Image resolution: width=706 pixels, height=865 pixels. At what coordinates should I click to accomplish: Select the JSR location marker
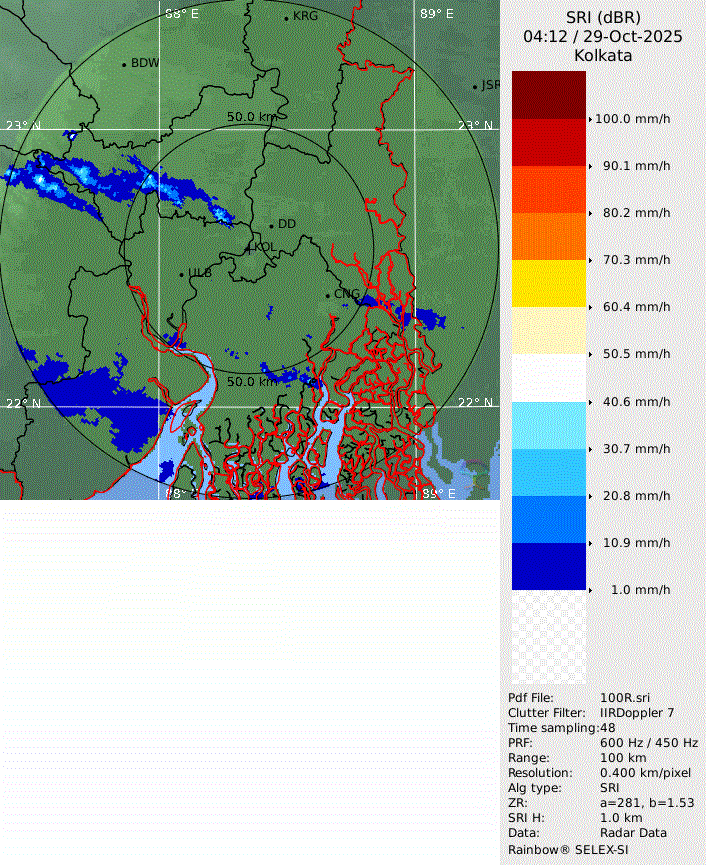point(476,87)
